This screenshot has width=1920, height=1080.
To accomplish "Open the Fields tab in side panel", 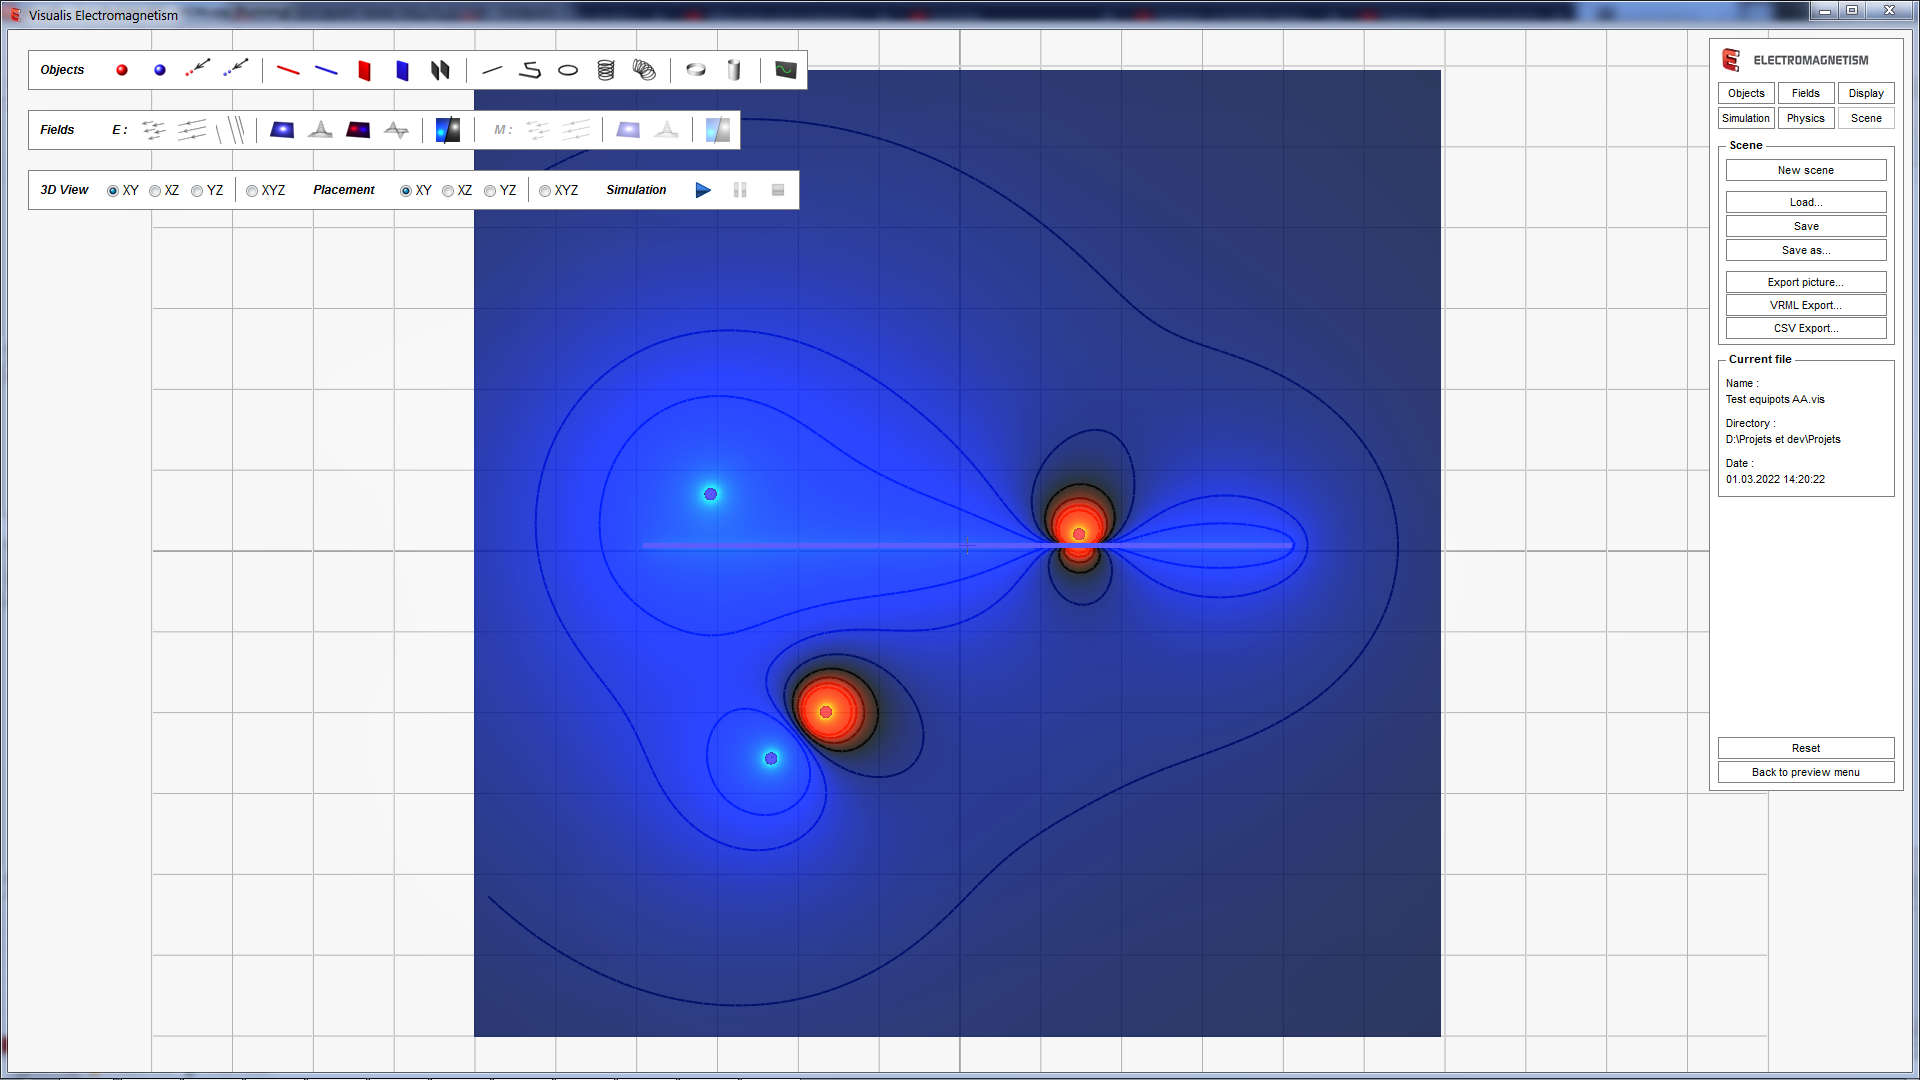I will coord(1805,93).
